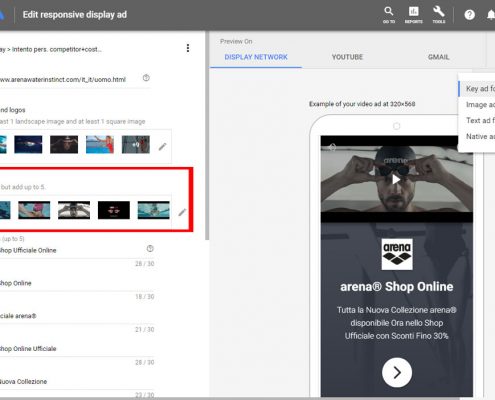The width and height of the screenshot is (495, 400).
Task: Open the three-dot more options menu
Action: 188,48
